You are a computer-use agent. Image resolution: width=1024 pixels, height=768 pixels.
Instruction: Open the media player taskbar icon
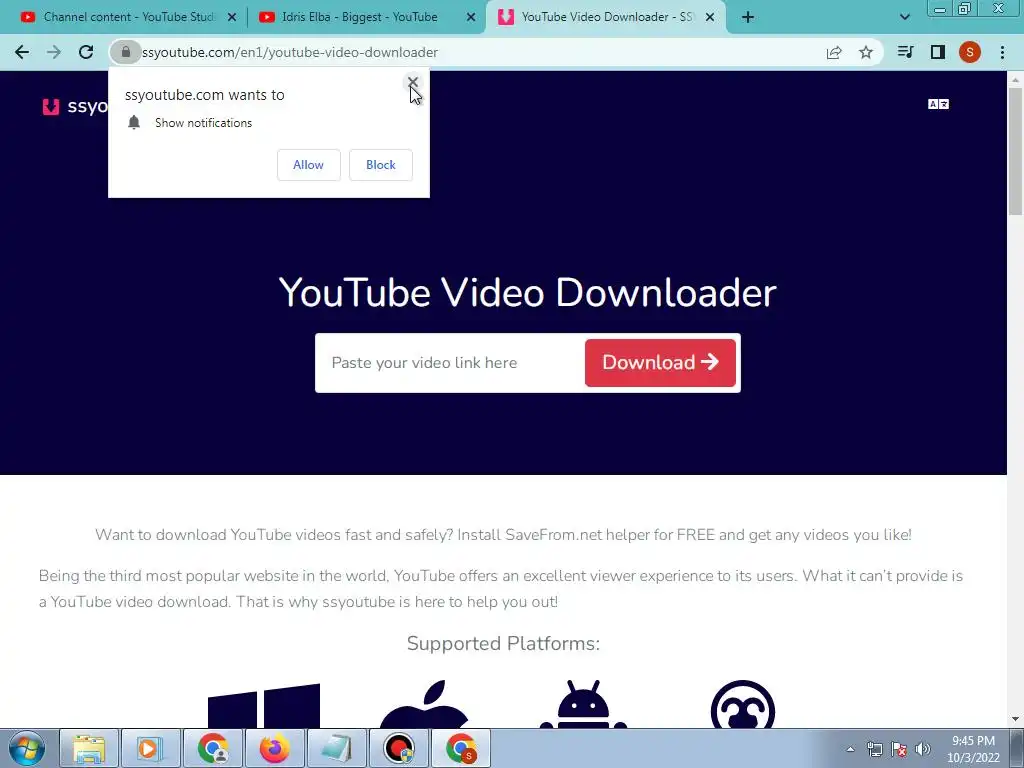tap(151, 748)
